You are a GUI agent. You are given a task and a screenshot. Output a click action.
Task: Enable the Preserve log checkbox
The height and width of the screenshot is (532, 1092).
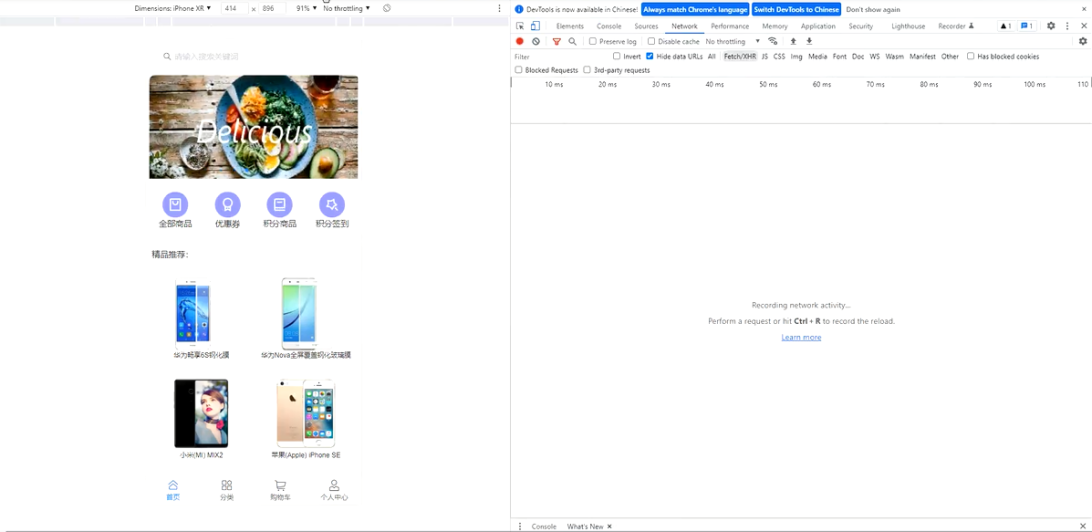click(593, 41)
